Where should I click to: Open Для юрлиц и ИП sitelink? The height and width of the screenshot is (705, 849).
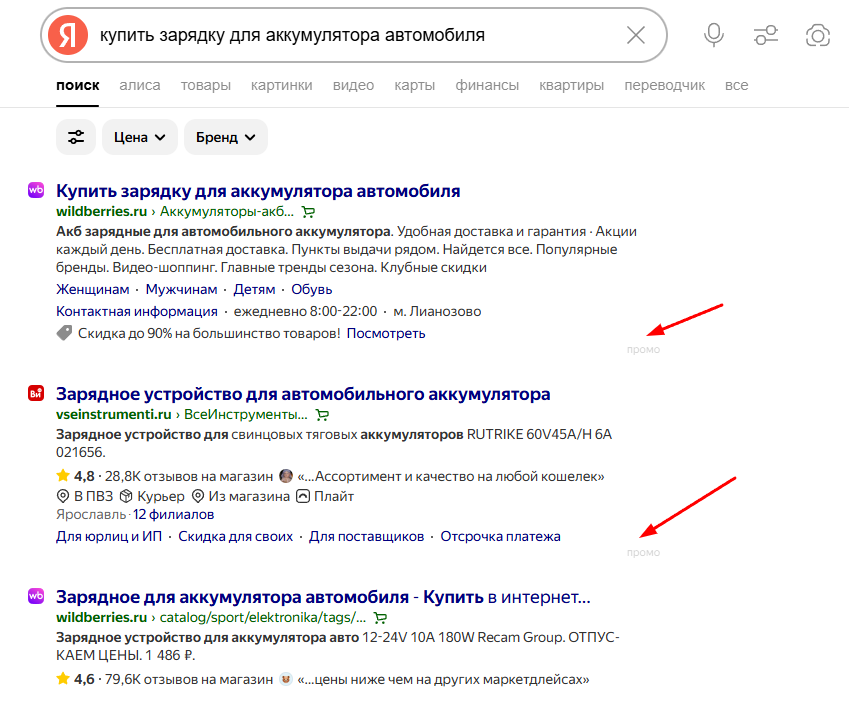pos(109,536)
